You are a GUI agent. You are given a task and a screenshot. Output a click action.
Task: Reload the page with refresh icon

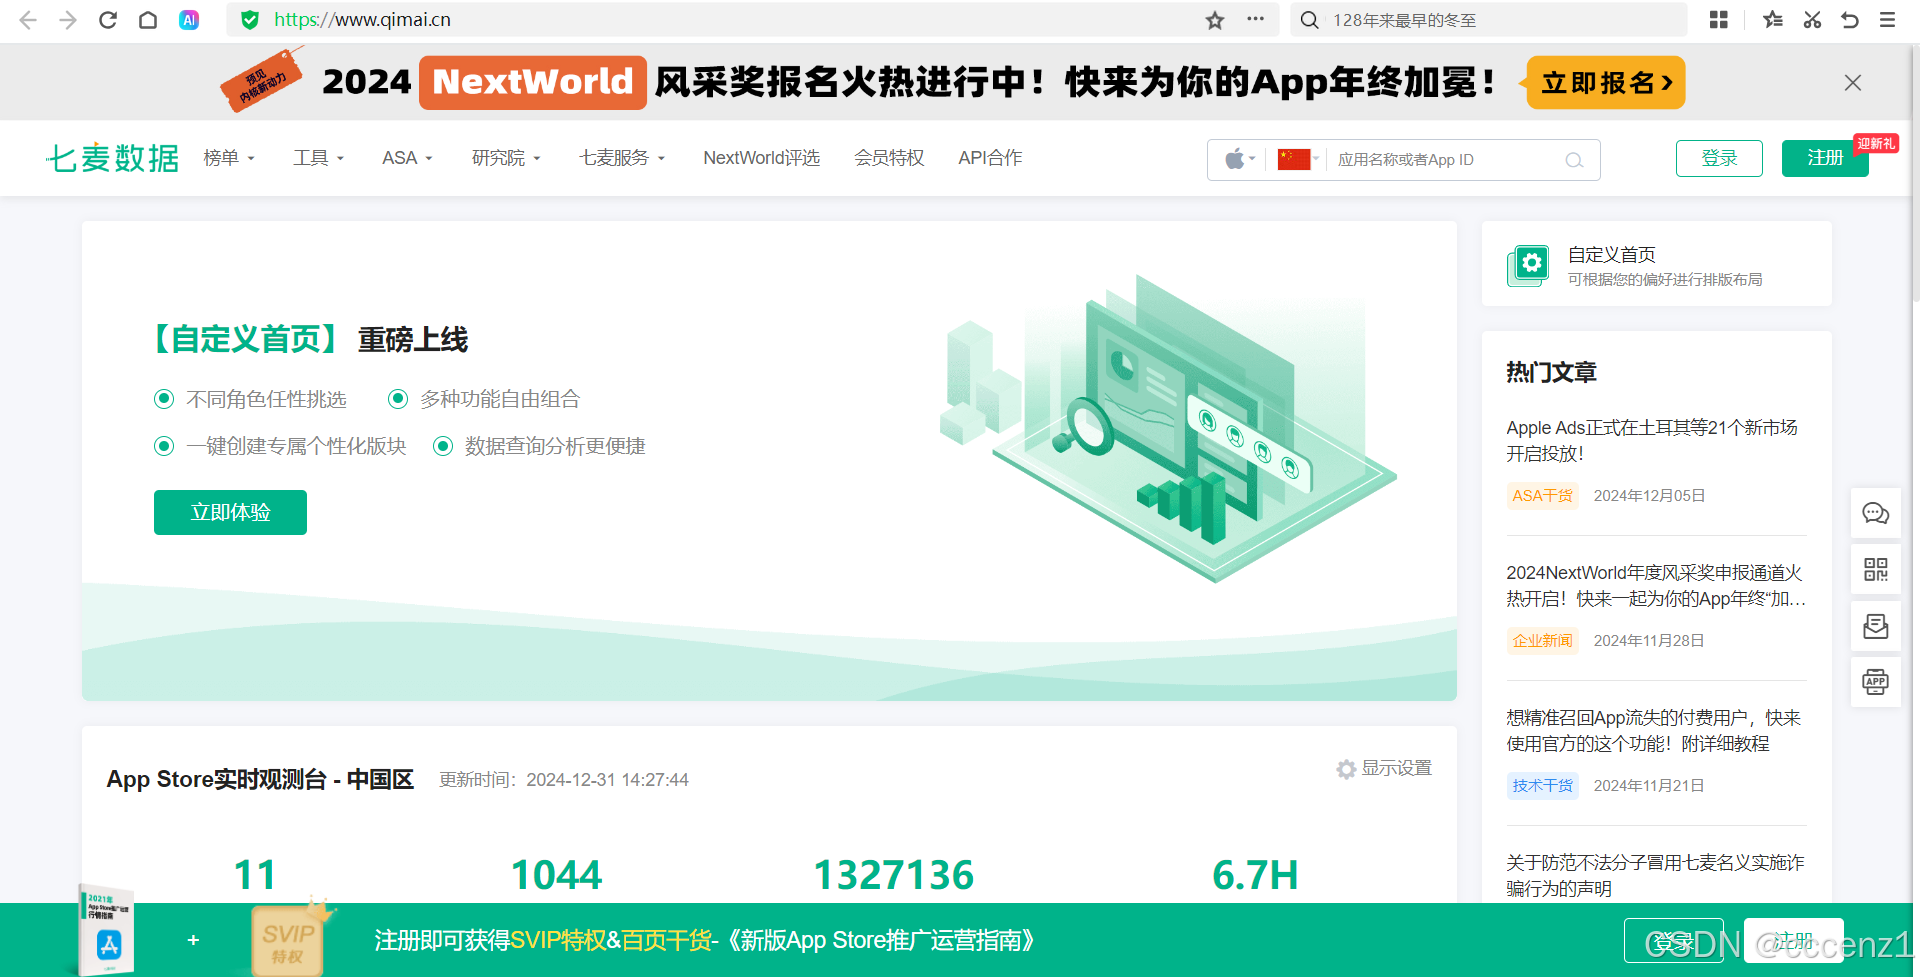point(108,20)
